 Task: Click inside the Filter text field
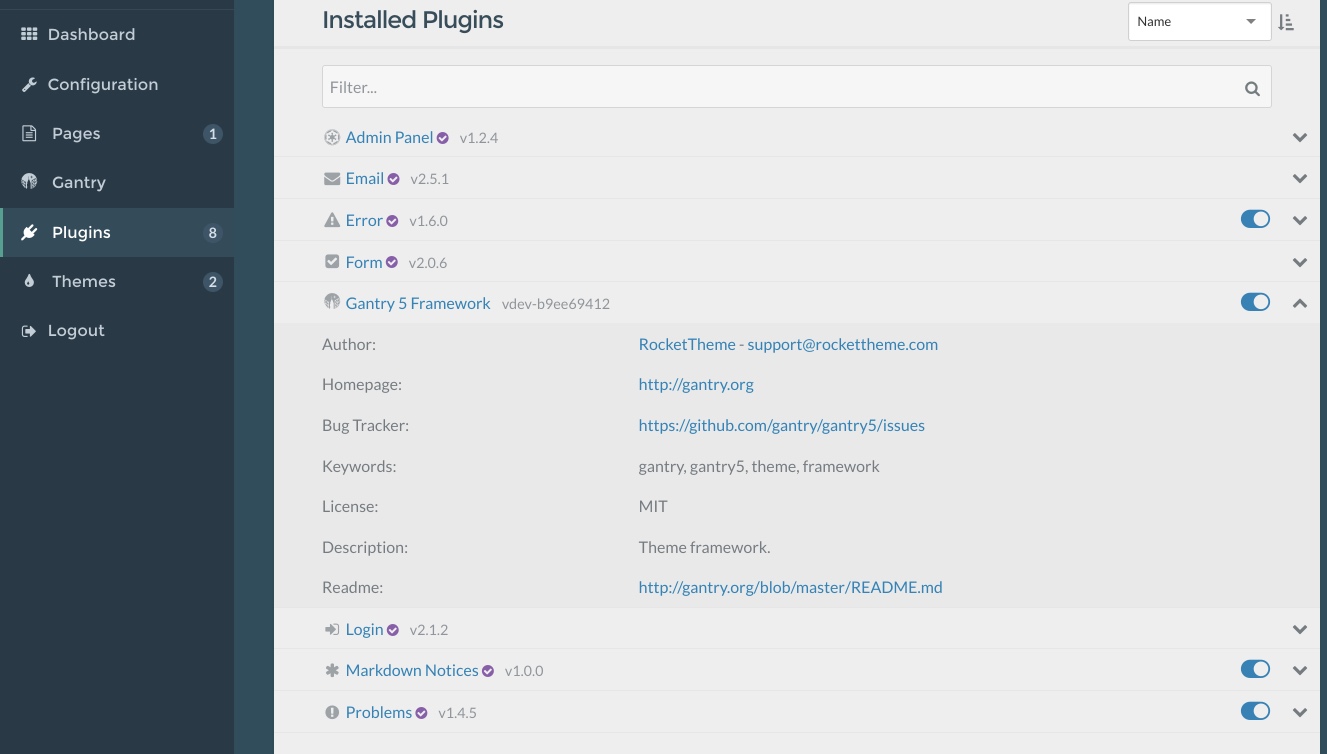(700, 87)
